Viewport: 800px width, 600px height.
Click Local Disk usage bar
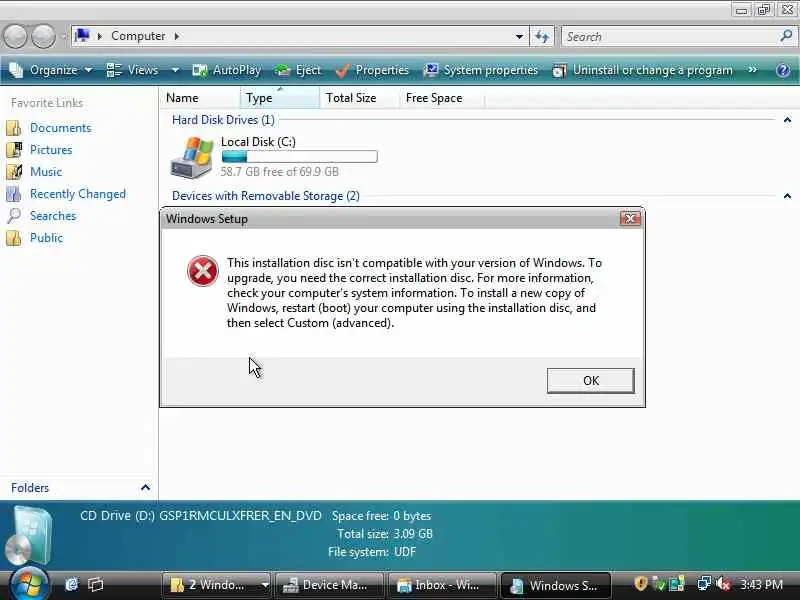click(299, 156)
